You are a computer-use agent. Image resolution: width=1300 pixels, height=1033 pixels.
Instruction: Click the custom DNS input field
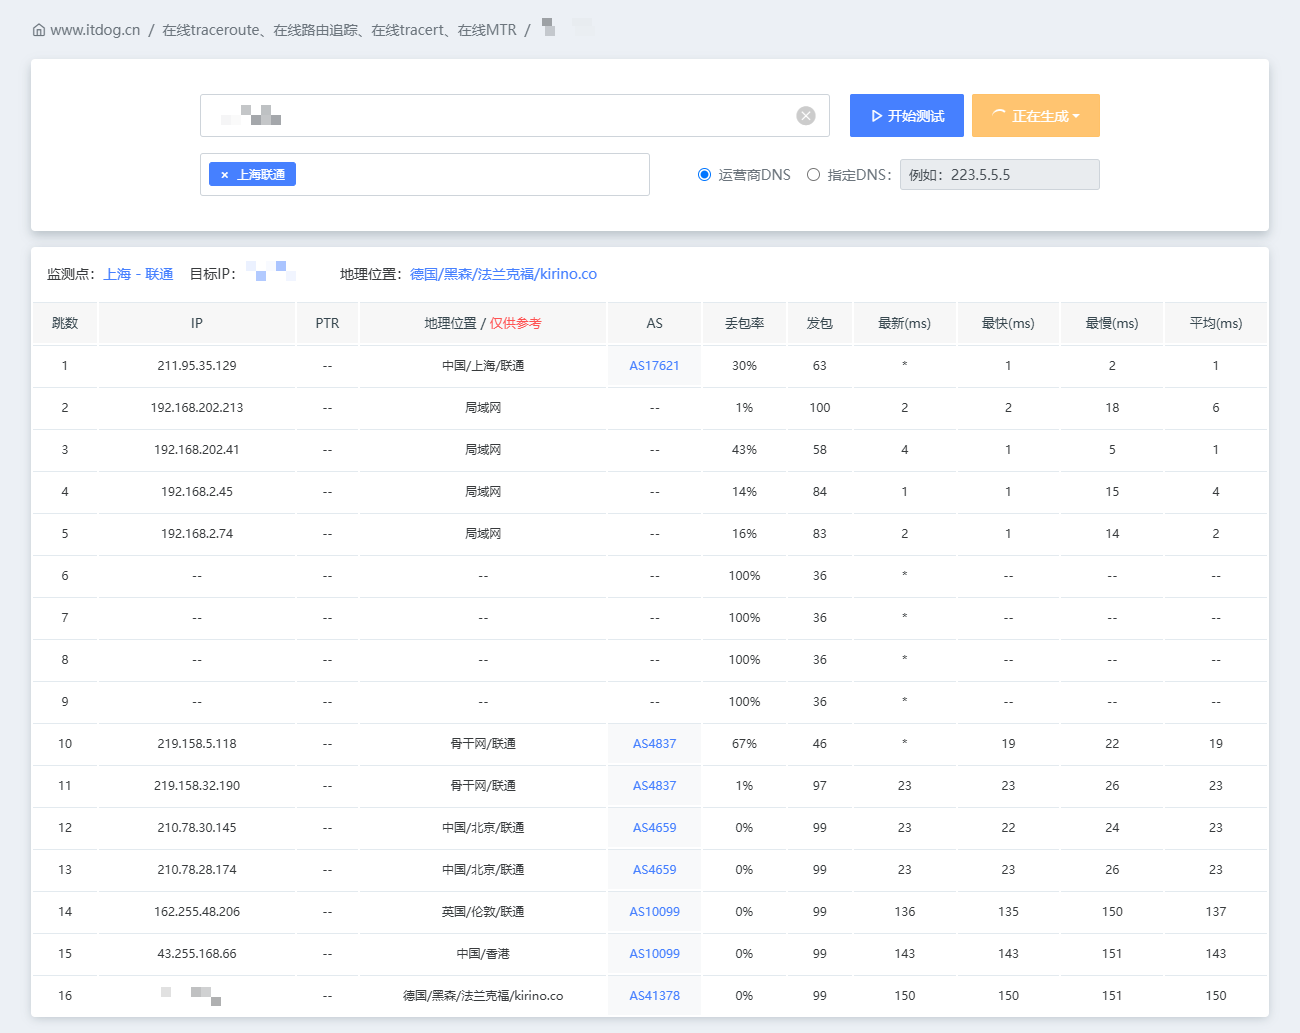[1000, 175]
